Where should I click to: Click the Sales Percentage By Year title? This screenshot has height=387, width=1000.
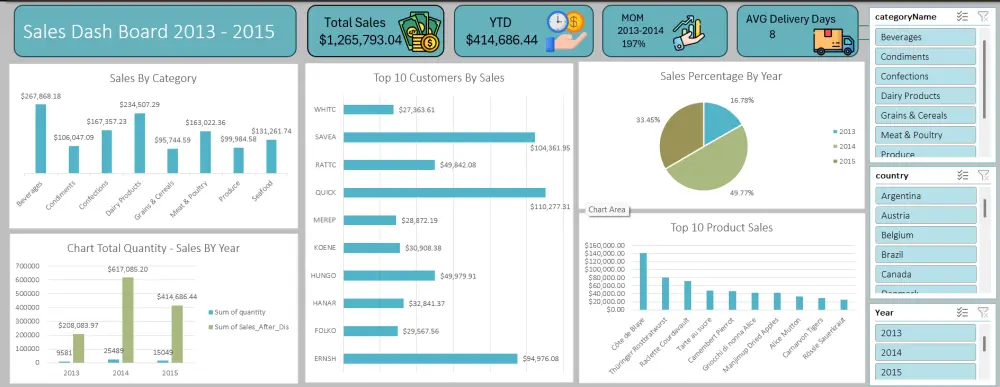(x=721, y=76)
